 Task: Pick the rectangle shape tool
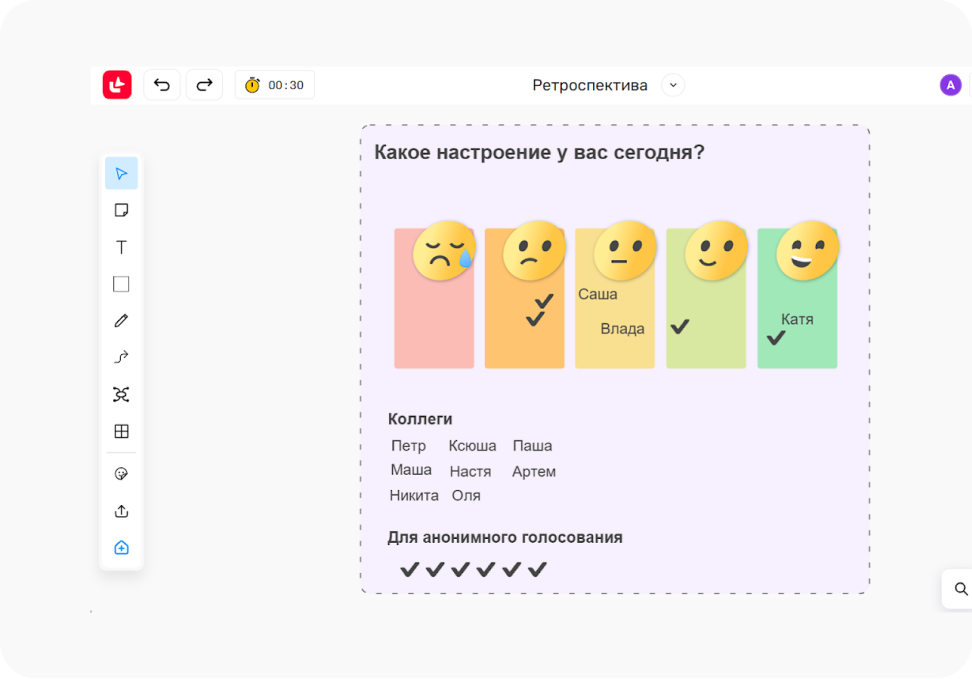pyautogui.click(x=121, y=284)
